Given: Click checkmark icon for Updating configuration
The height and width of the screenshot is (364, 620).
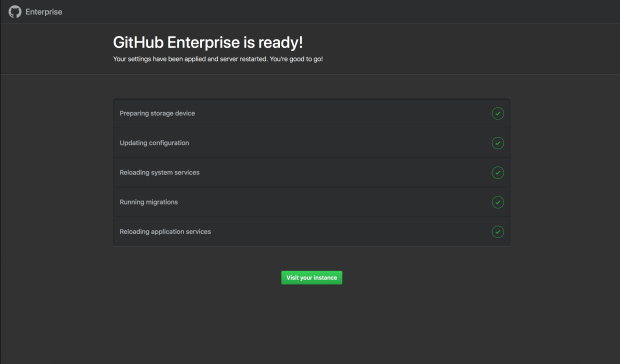Looking at the screenshot, I should point(498,143).
